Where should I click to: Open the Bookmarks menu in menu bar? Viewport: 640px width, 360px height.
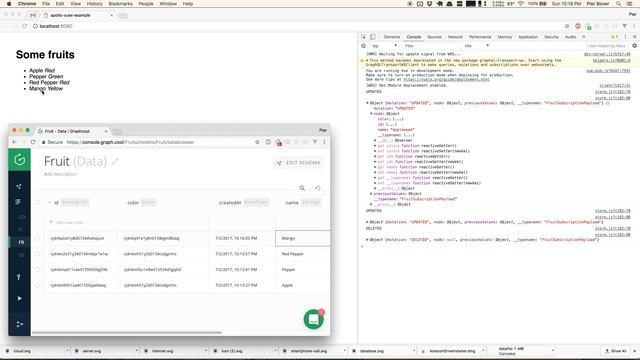[120, 4]
